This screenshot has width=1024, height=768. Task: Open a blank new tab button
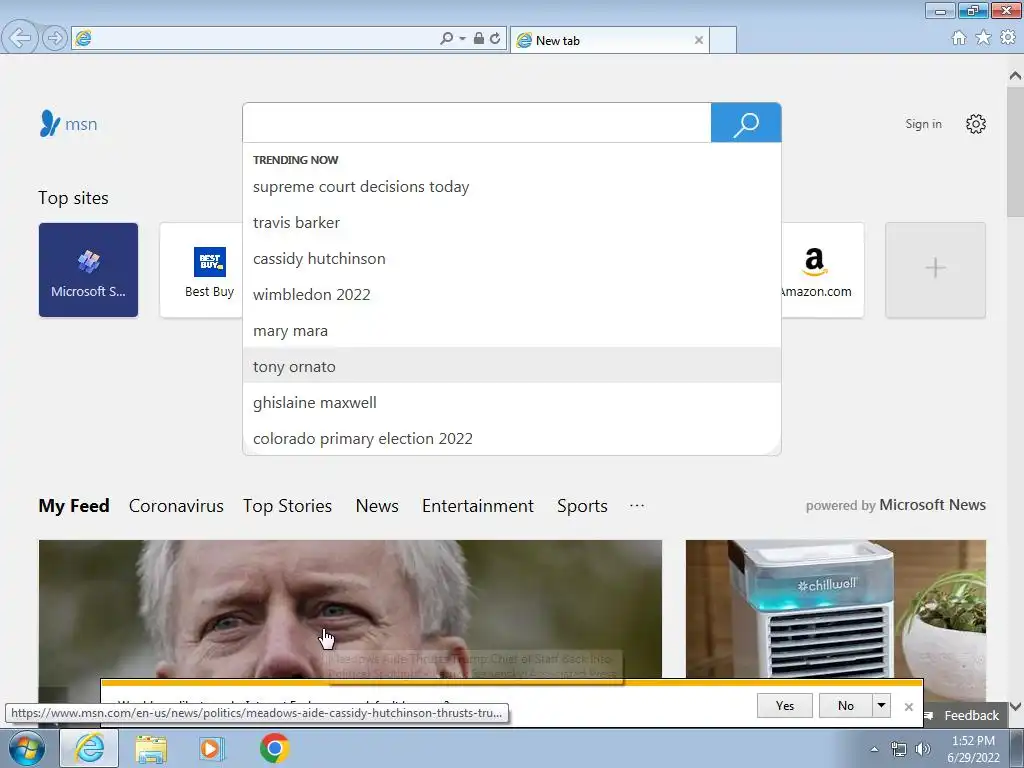point(723,40)
